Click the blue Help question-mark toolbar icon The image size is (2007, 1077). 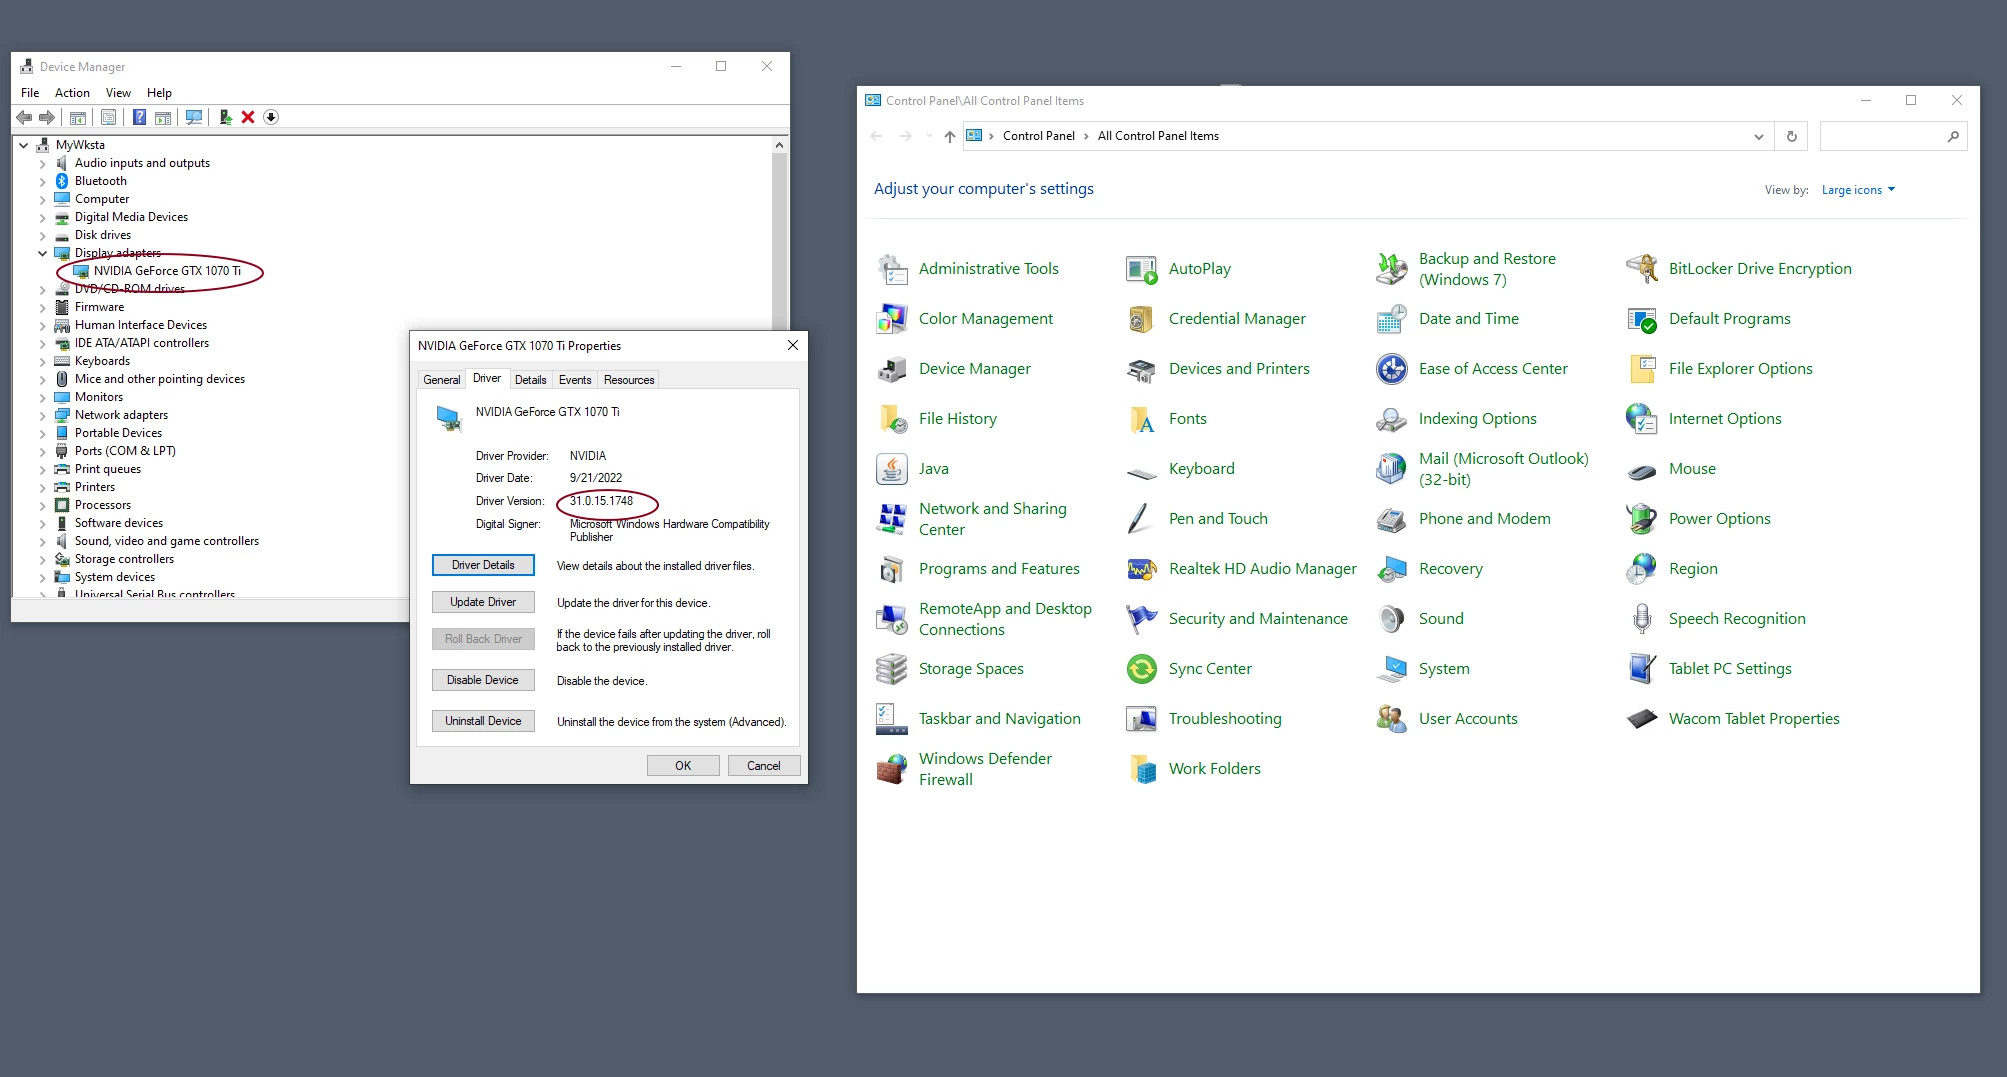coord(139,117)
